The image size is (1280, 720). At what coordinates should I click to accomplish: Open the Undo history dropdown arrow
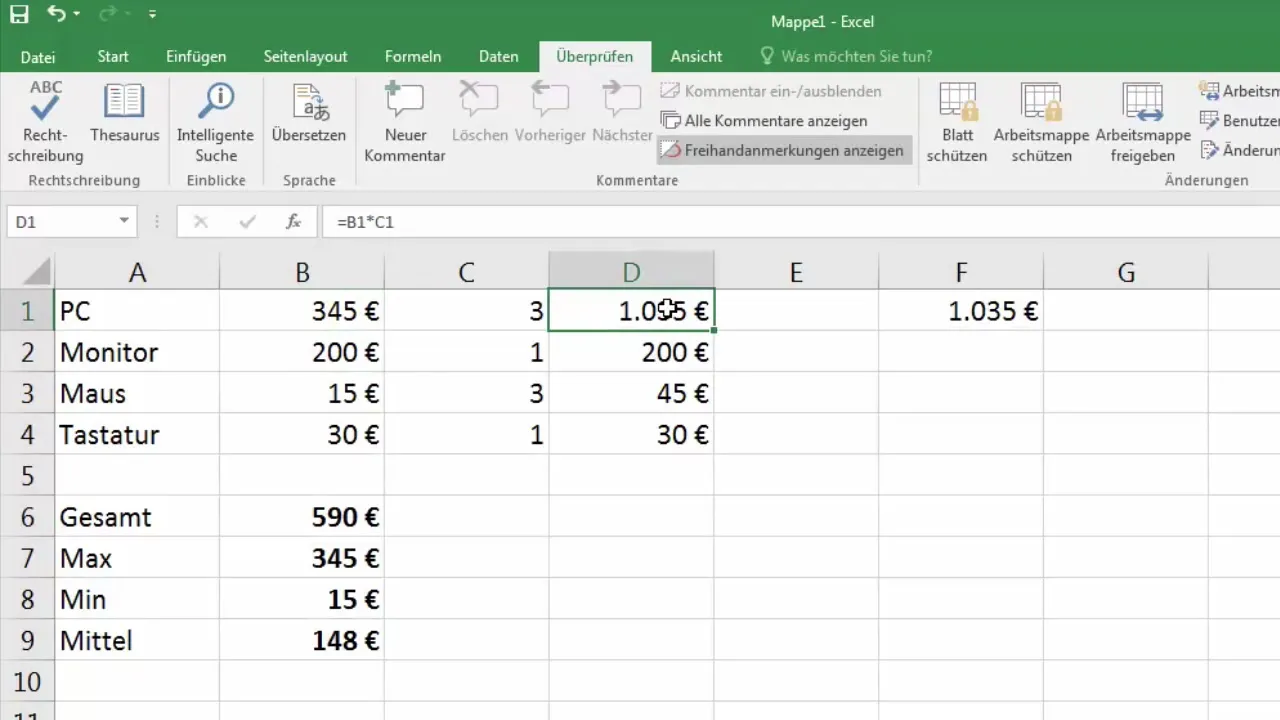[x=77, y=15]
